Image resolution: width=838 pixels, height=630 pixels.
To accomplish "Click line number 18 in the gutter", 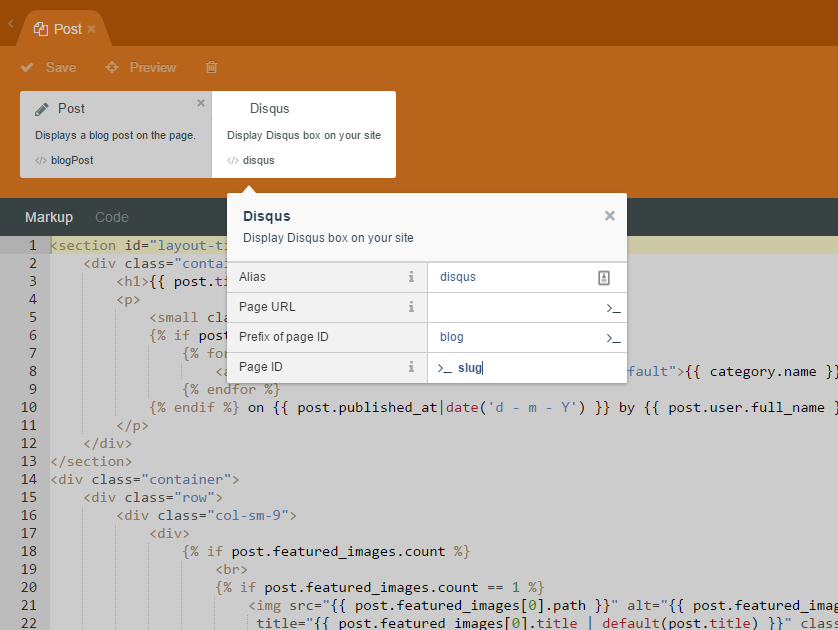I will [x=29, y=551].
